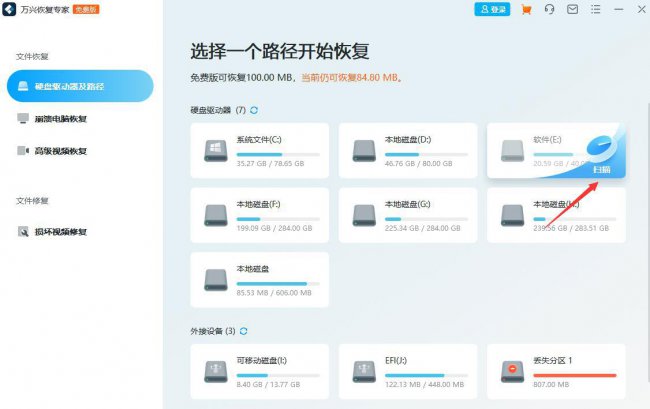Click the 本地磁盘(G:) drive icon
This screenshot has height=409, width=650.
coord(364,215)
